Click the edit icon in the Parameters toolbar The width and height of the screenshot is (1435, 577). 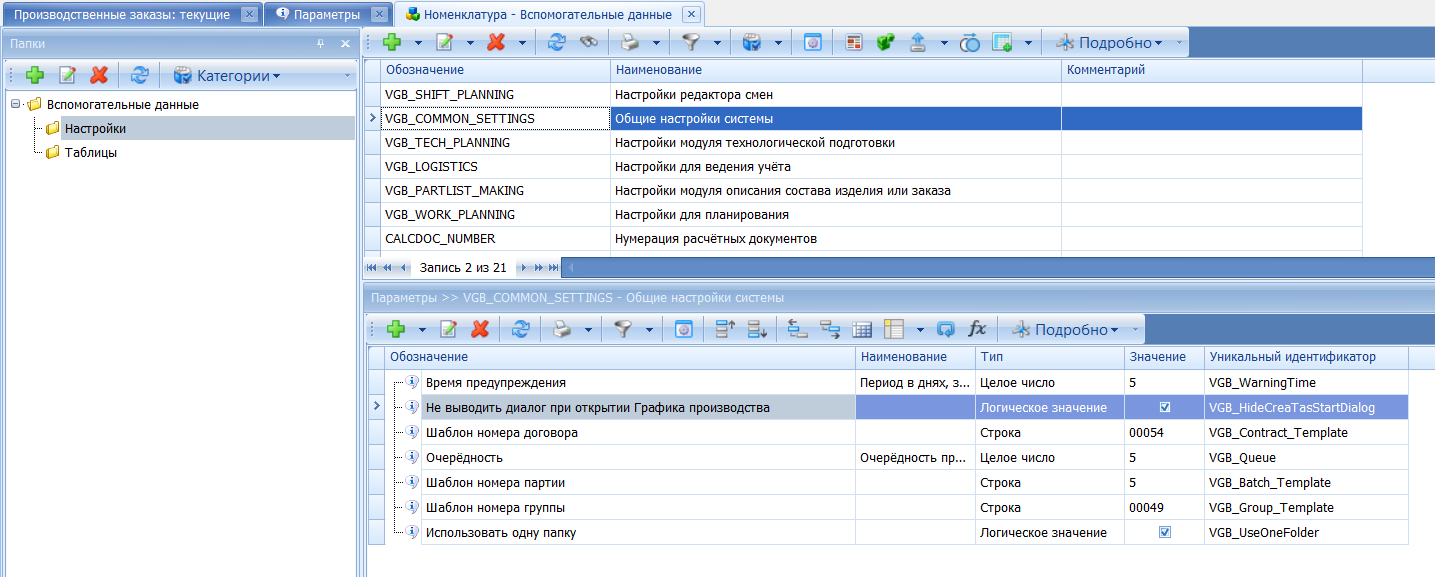(449, 329)
